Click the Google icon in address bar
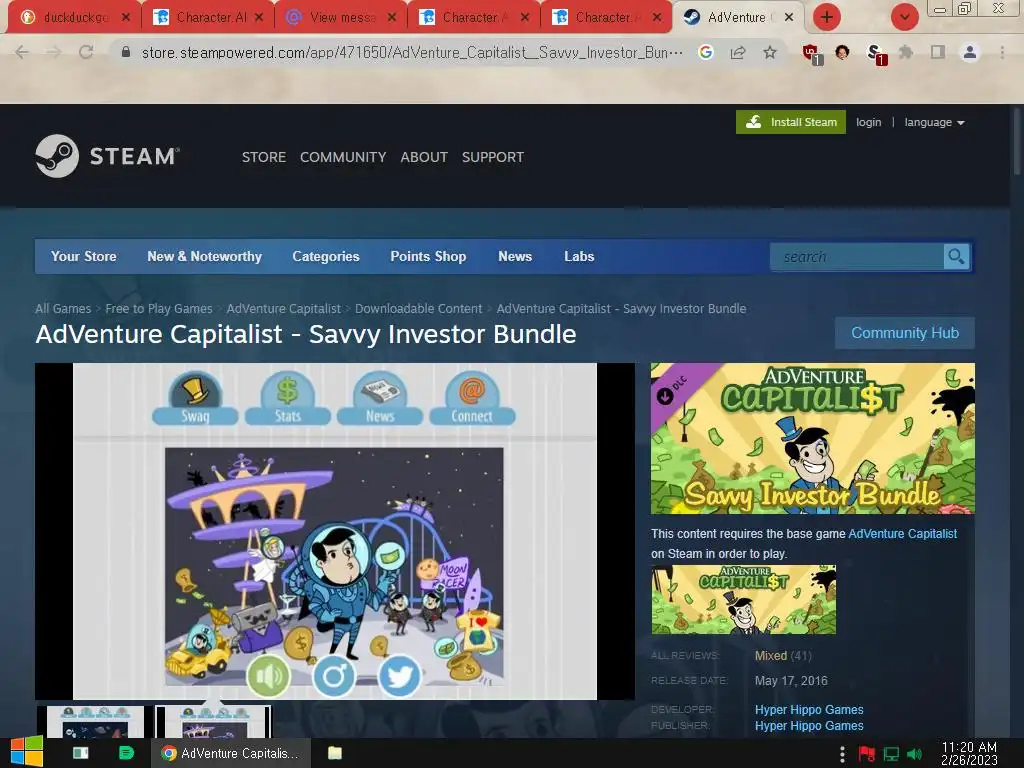 coord(705,52)
